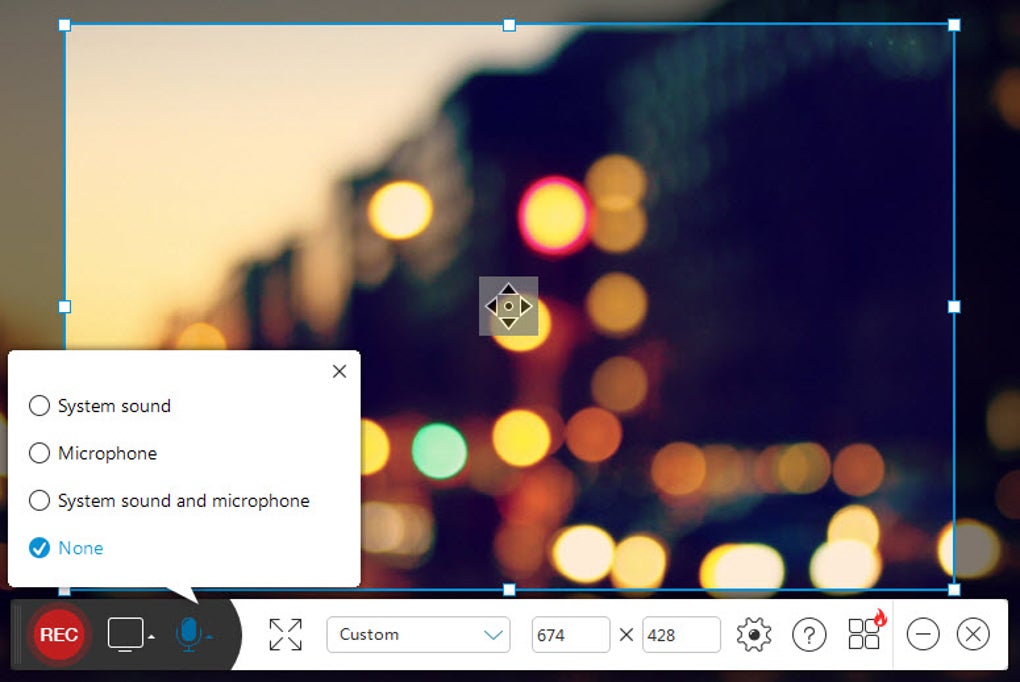Screen dimensions: 1020x682
Task: Select the Microphone radio button
Action: click(x=39, y=453)
